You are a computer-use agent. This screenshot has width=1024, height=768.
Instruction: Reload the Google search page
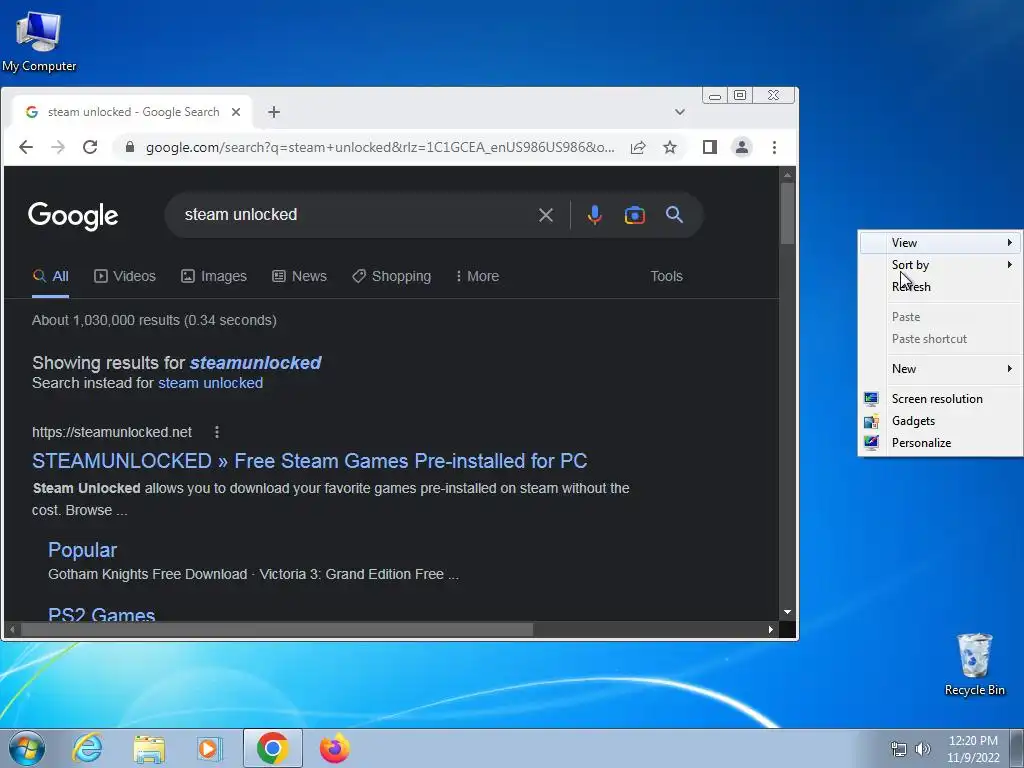point(90,147)
